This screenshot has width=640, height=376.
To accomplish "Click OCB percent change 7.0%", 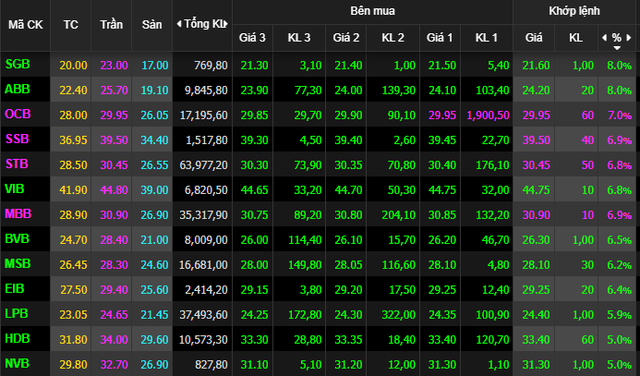I will (620, 115).
